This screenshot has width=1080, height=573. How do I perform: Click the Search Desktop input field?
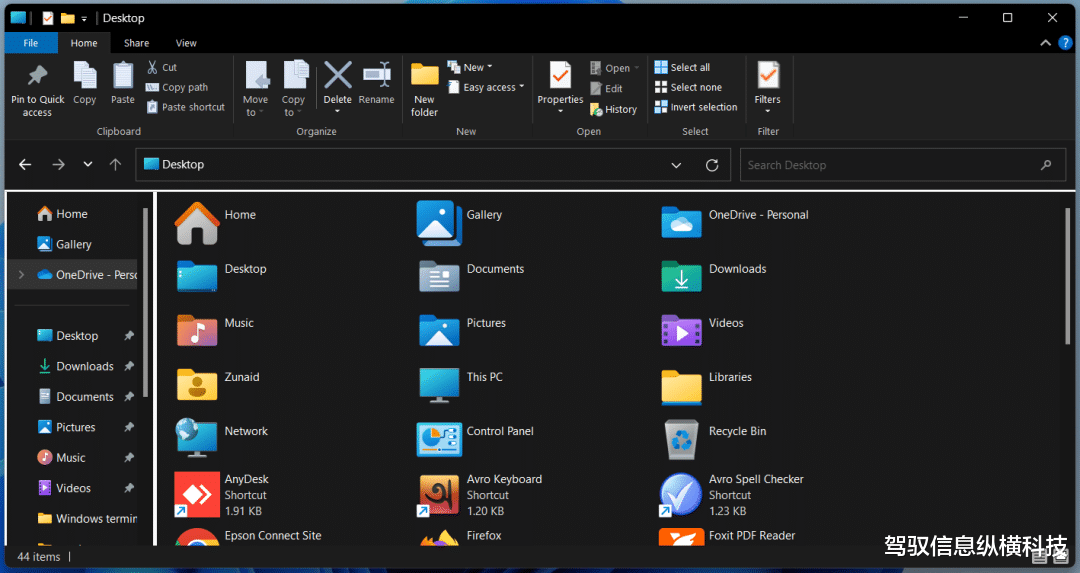pos(890,165)
